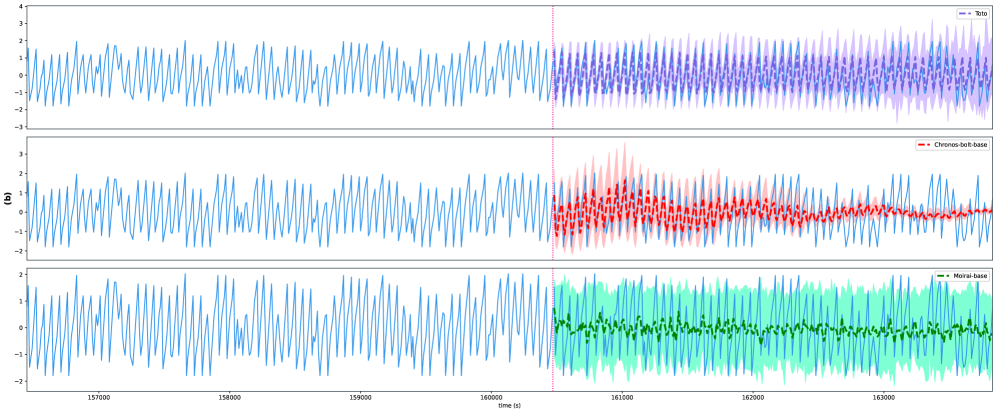The image size is (997, 413).
Task: Click the "time (s)" axis title
Action: tap(509, 405)
